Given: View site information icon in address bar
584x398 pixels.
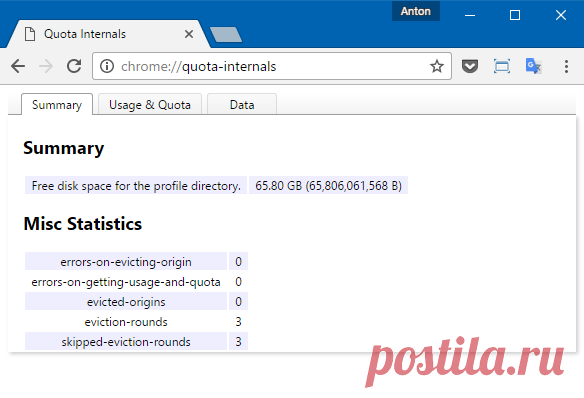Looking at the screenshot, I should (x=107, y=66).
